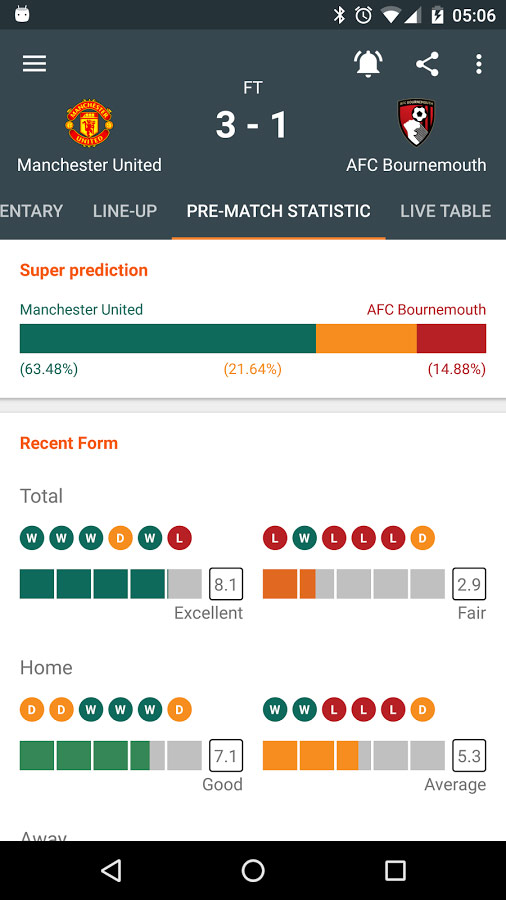This screenshot has height=900, width=506.
Task: Tap the 8.1 Excellent form rating
Action: [x=225, y=584]
